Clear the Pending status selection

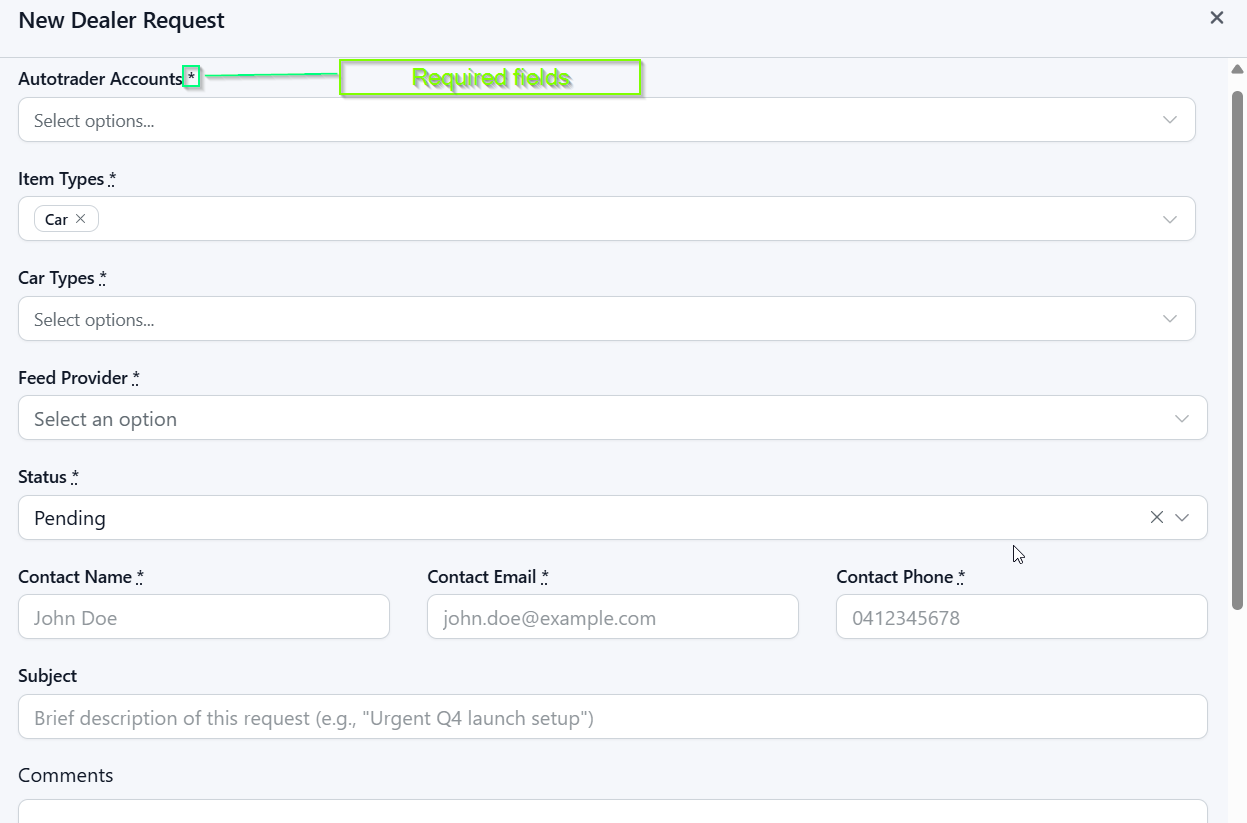click(x=1156, y=517)
